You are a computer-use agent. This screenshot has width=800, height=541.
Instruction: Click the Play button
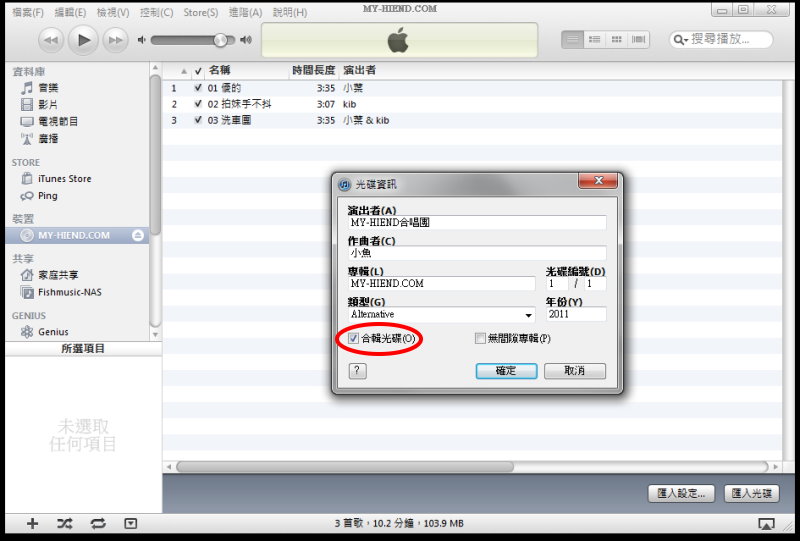click(84, 40)
